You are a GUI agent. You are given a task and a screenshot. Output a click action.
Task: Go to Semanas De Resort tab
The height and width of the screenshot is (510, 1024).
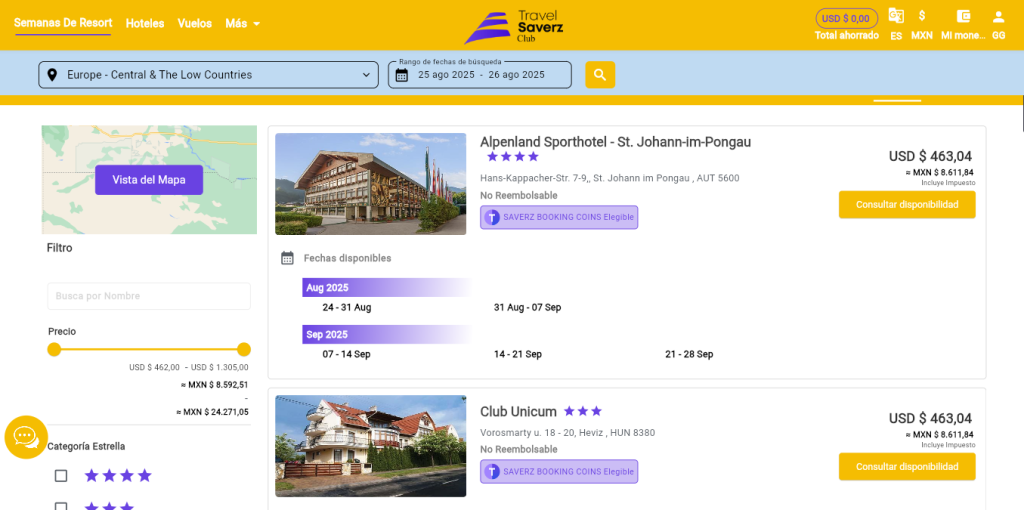63,23
